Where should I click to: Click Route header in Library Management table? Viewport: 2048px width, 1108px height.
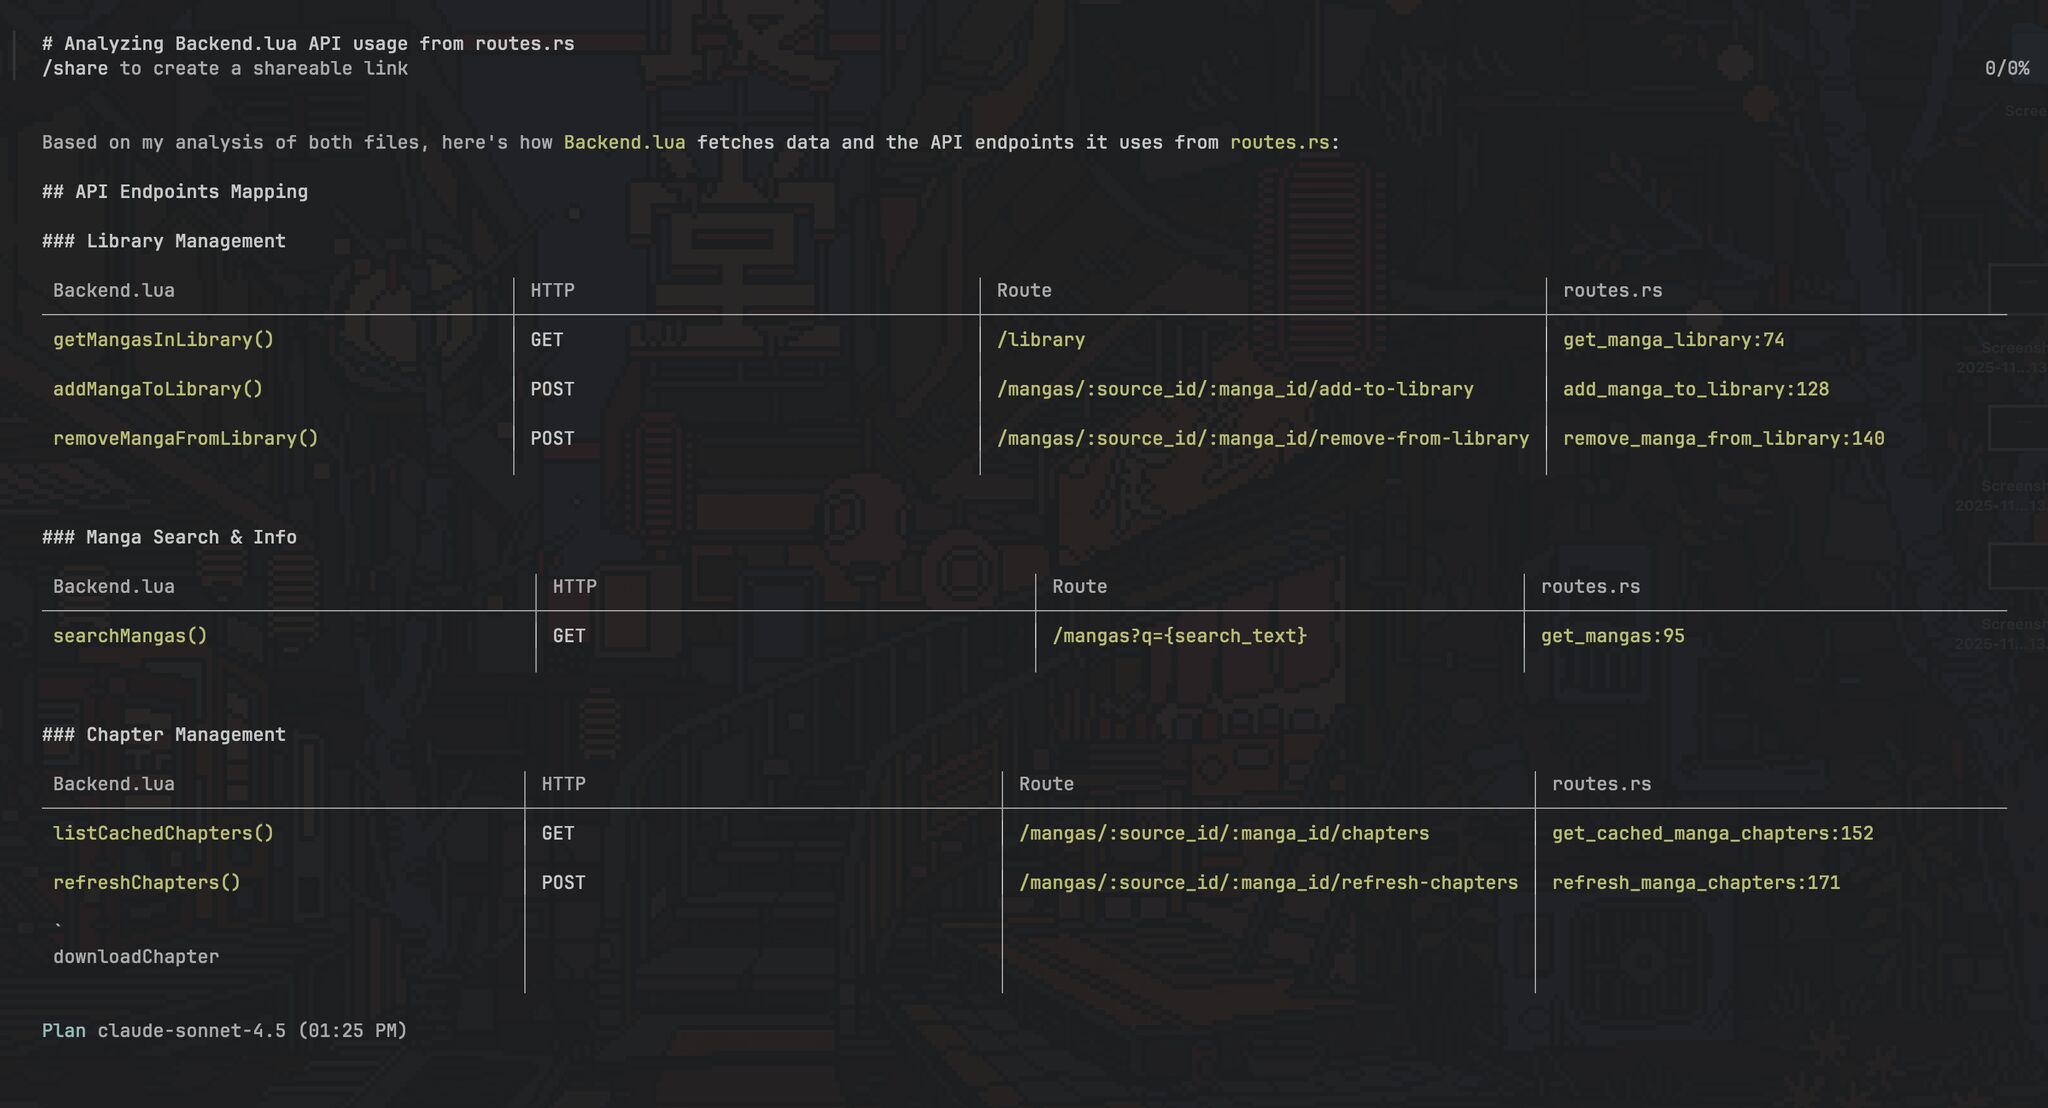pos(1024,290)
